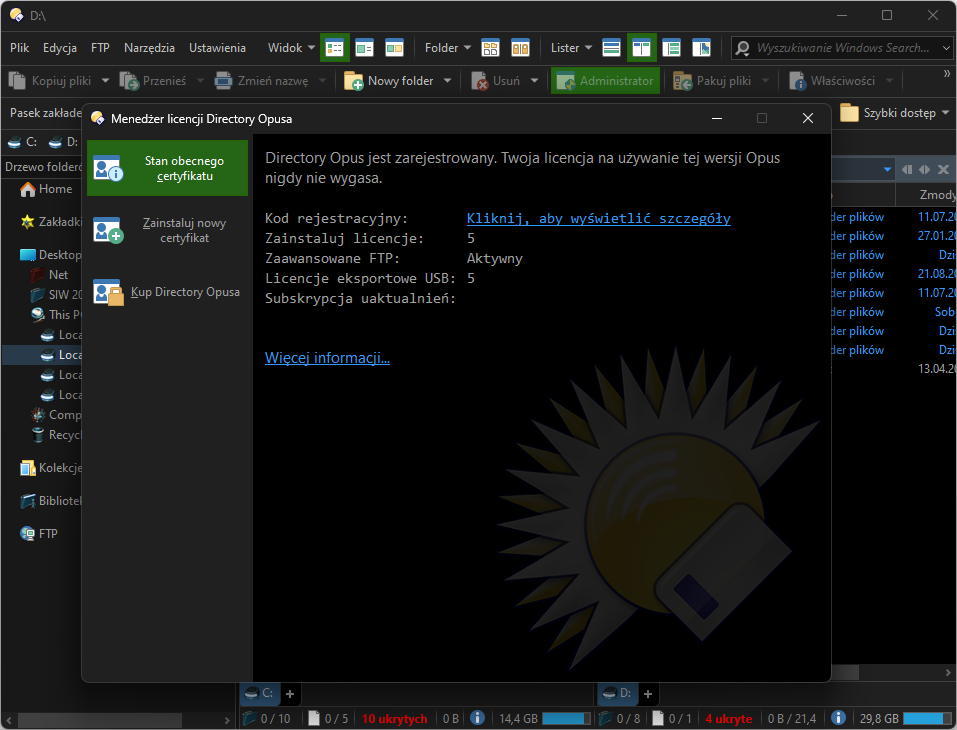Close the Menedżer licencji dialog
The height and width of the screenshot is (730, 957).
pos(808,118)
